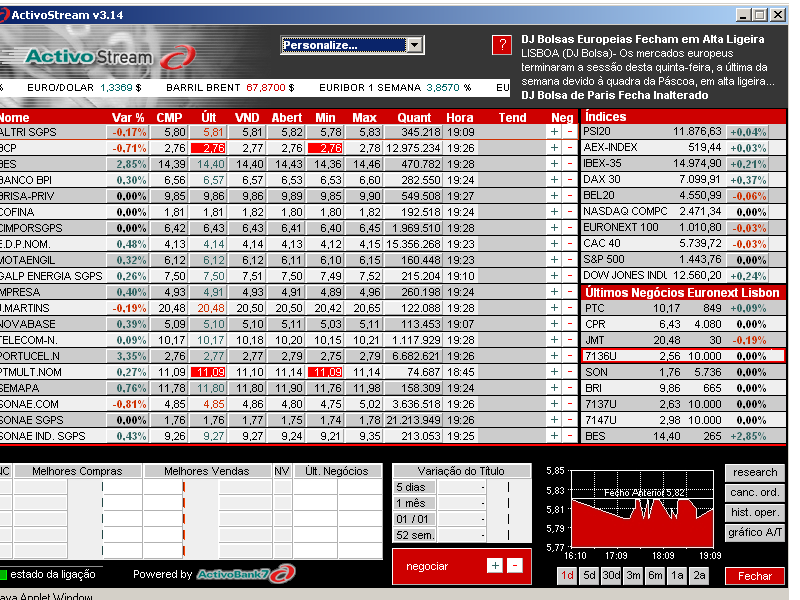This screenshot has width=800, height=600.
Task: Click the plus icon in TELECOM-N. row
Action: coord(554,340)
